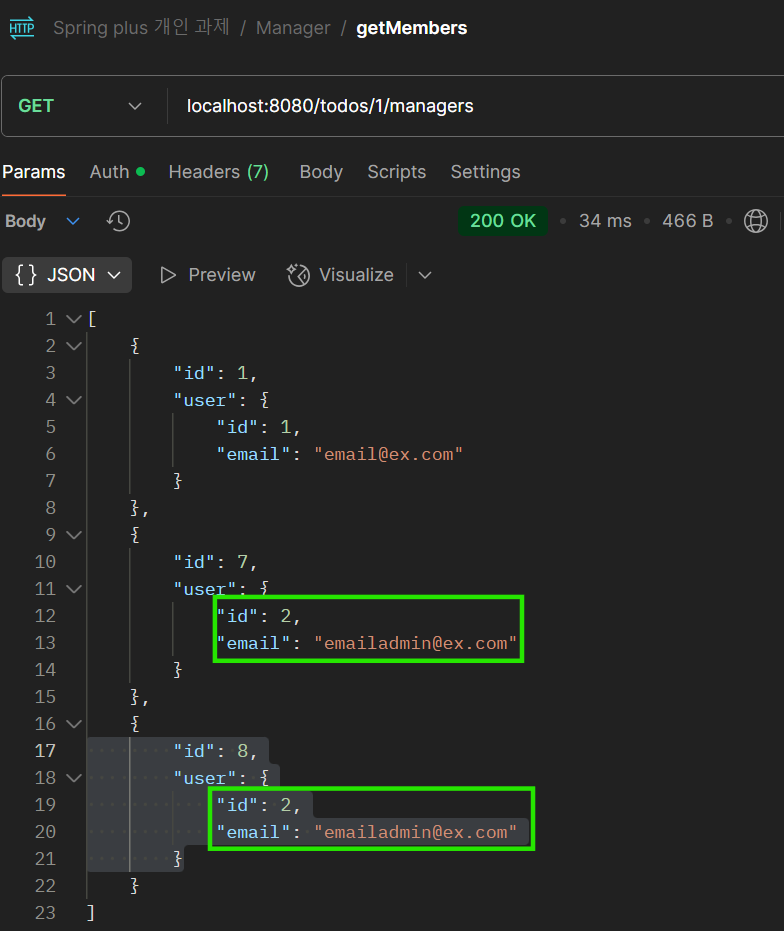Click the "id": 2 entry on line 19

tap(258, 805)
